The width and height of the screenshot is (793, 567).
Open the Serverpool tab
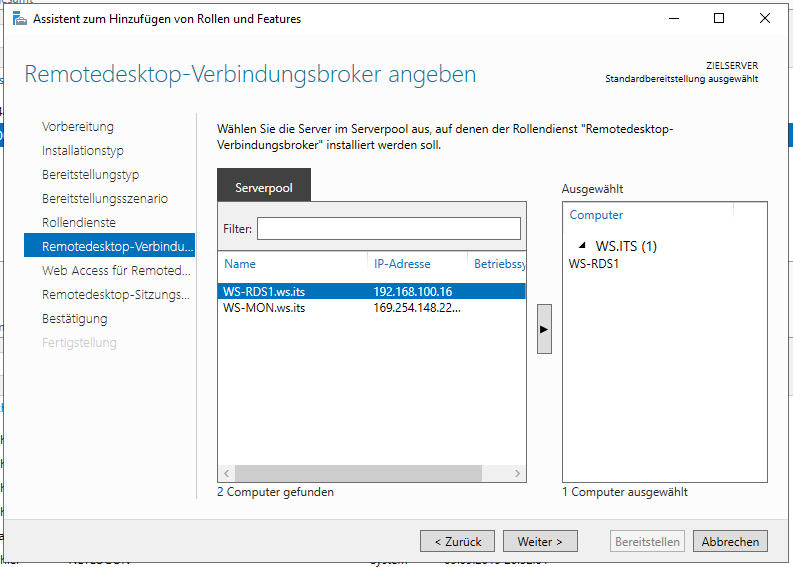click(264, 185)
